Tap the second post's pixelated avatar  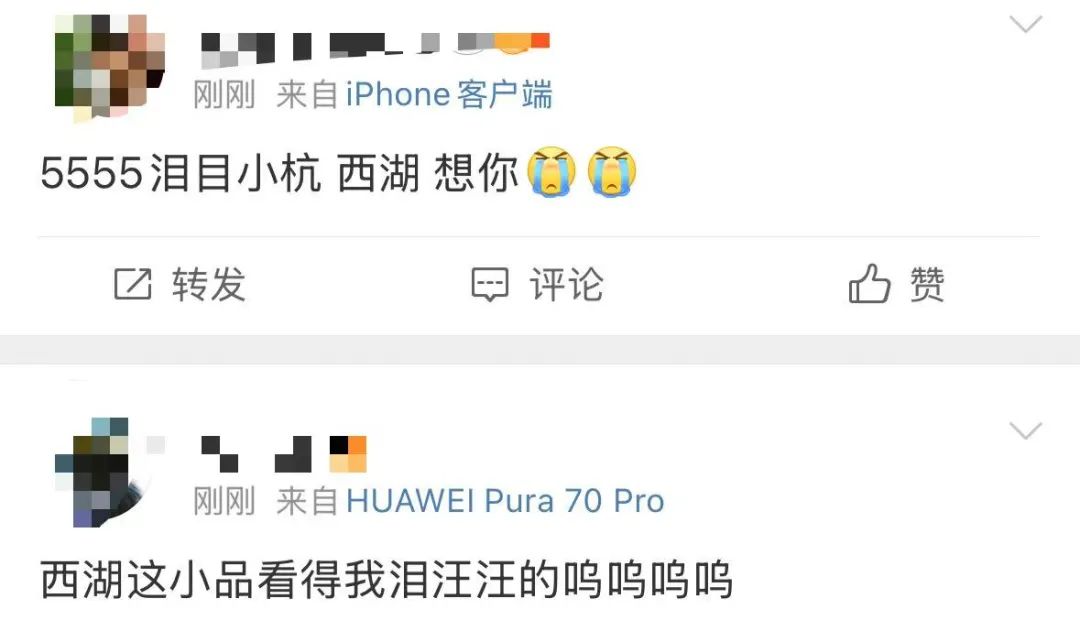click(110, 473)
